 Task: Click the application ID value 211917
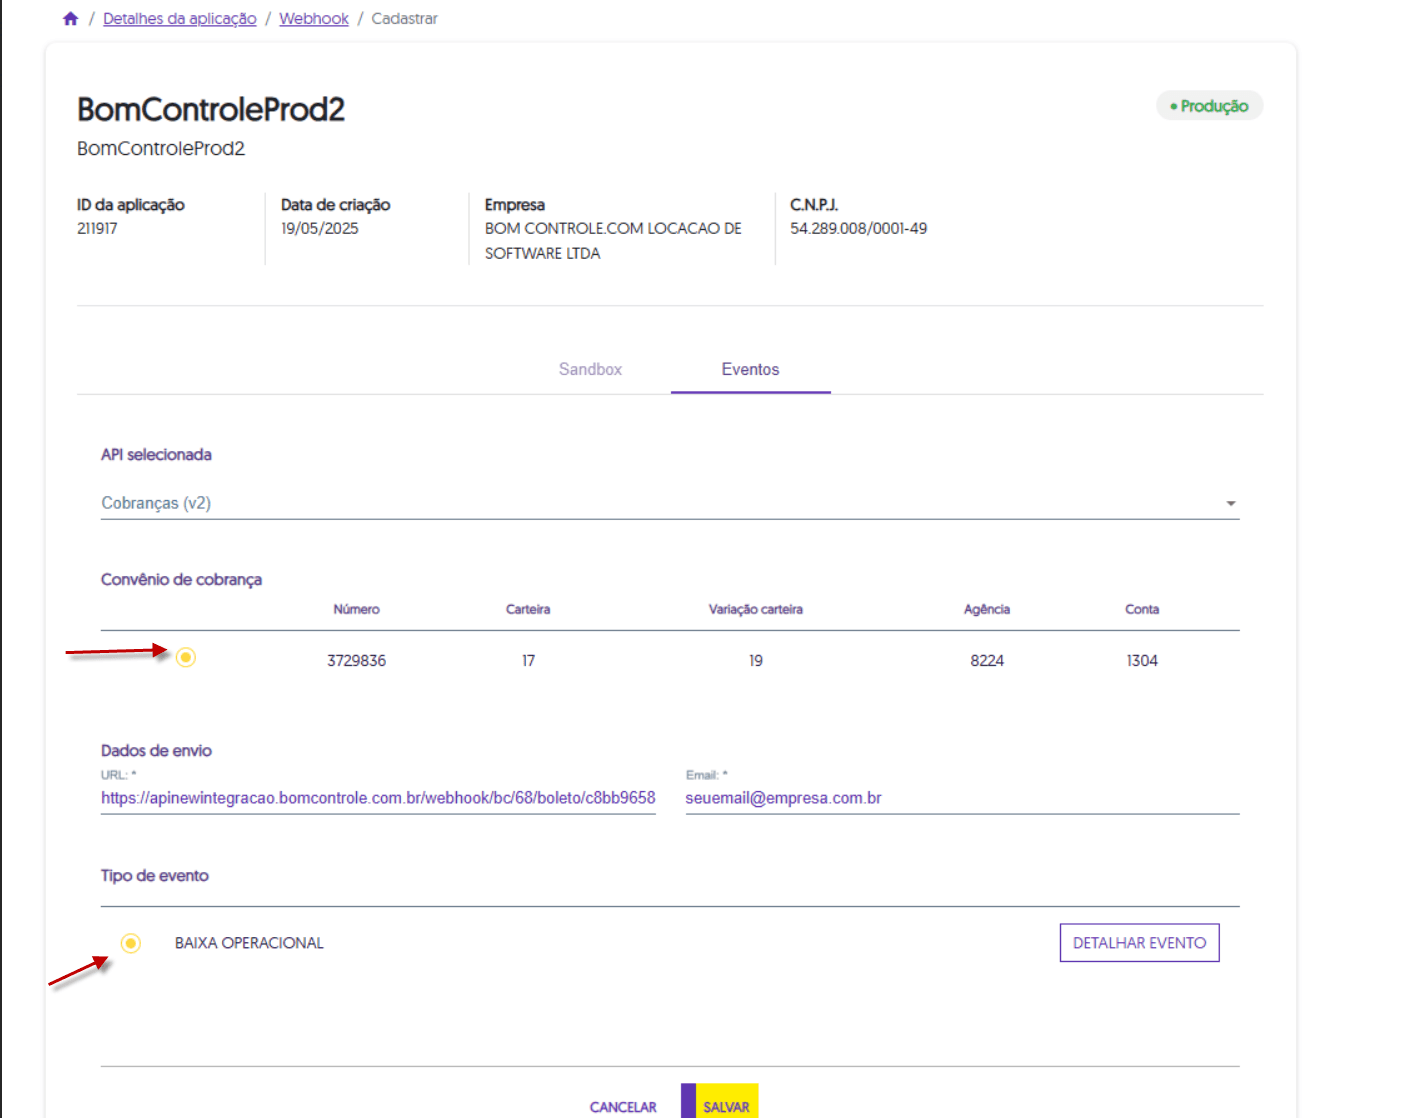[97, 228]
